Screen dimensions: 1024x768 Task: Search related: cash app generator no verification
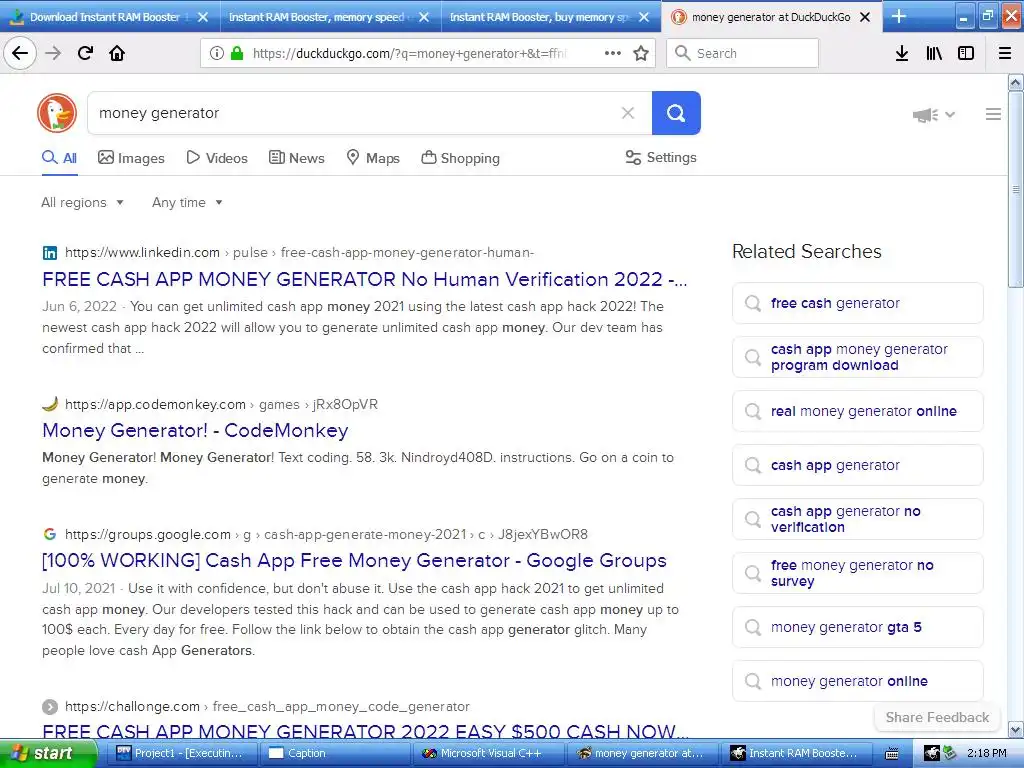857,519
